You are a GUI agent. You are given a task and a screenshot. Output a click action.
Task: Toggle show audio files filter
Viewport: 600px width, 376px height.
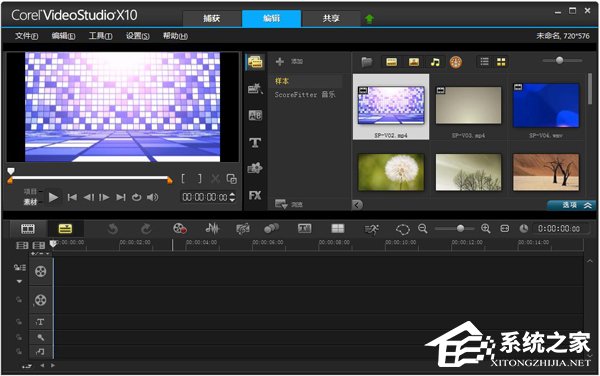pos(435,62)
